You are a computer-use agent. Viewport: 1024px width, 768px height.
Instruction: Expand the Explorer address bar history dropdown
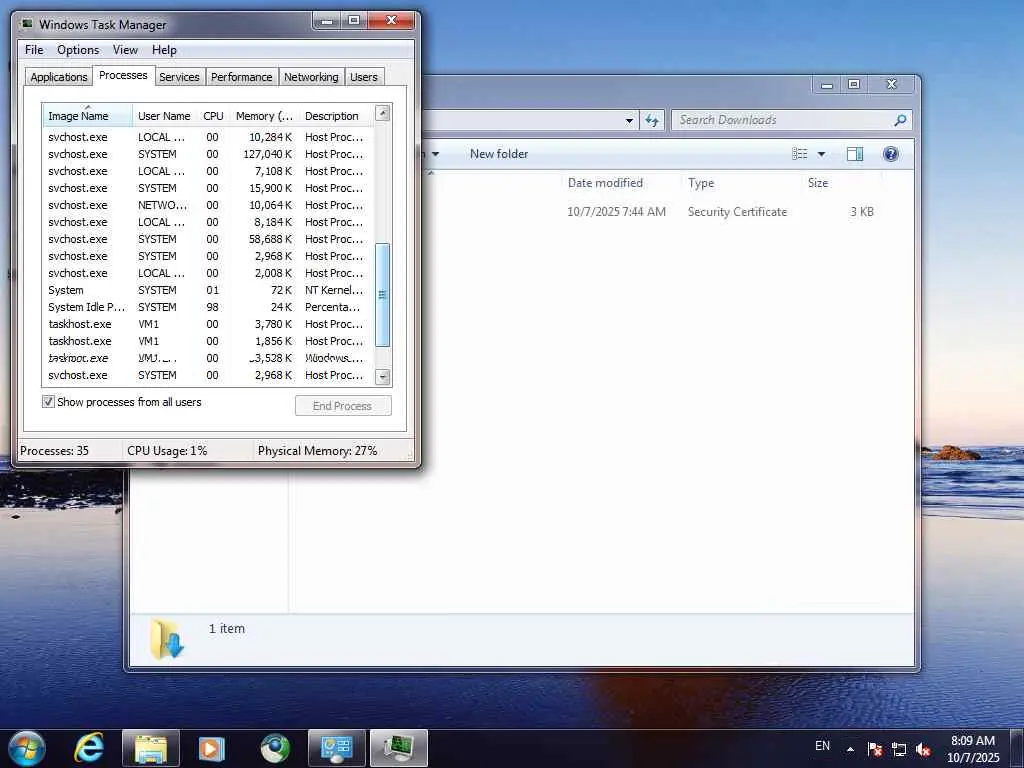(x=629, y=120)
